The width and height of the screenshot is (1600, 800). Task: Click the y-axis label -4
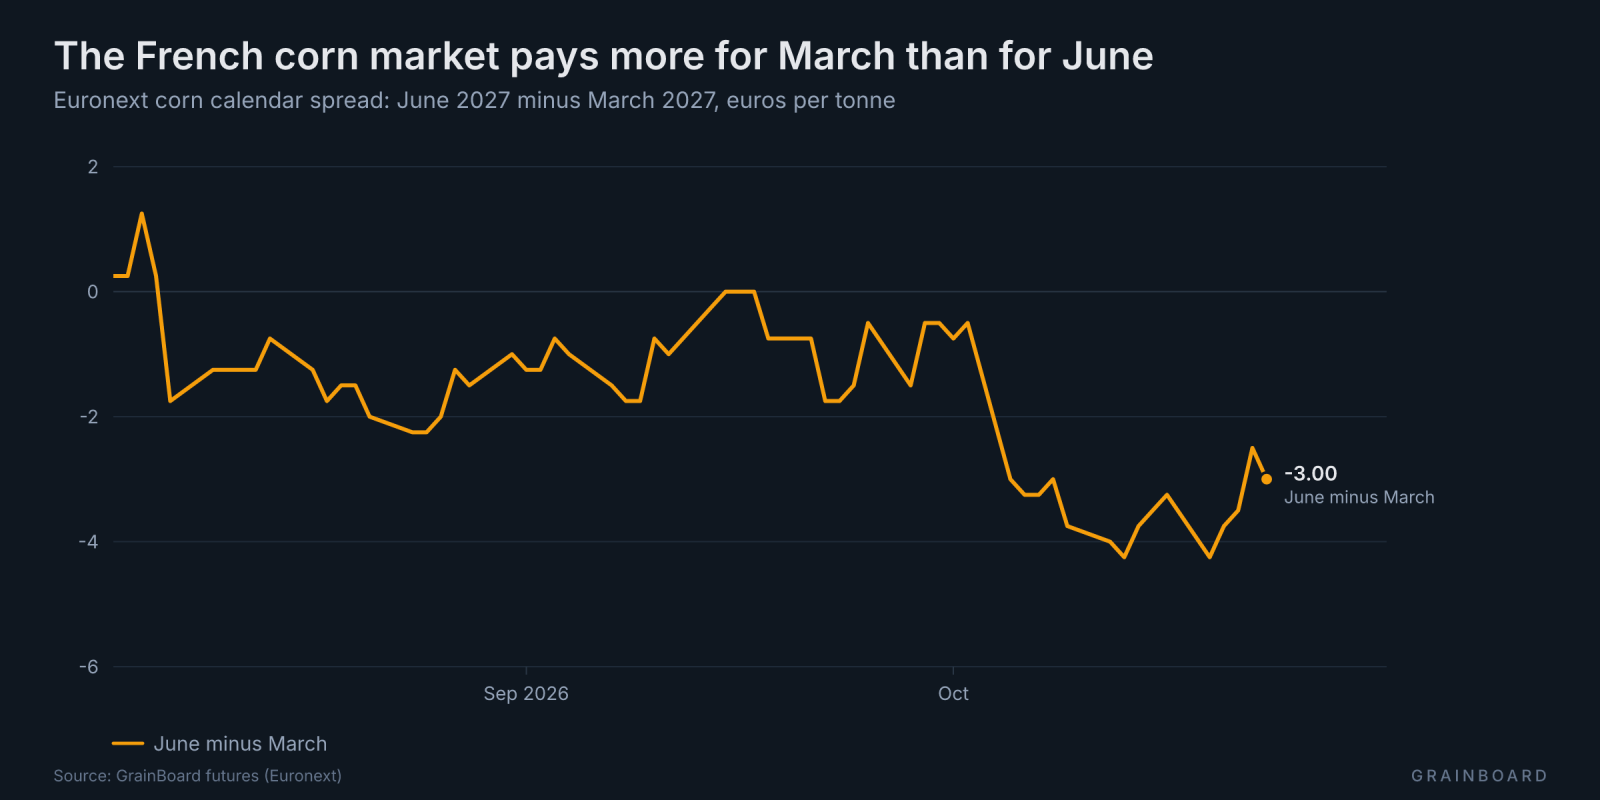(x=89, y=542)
